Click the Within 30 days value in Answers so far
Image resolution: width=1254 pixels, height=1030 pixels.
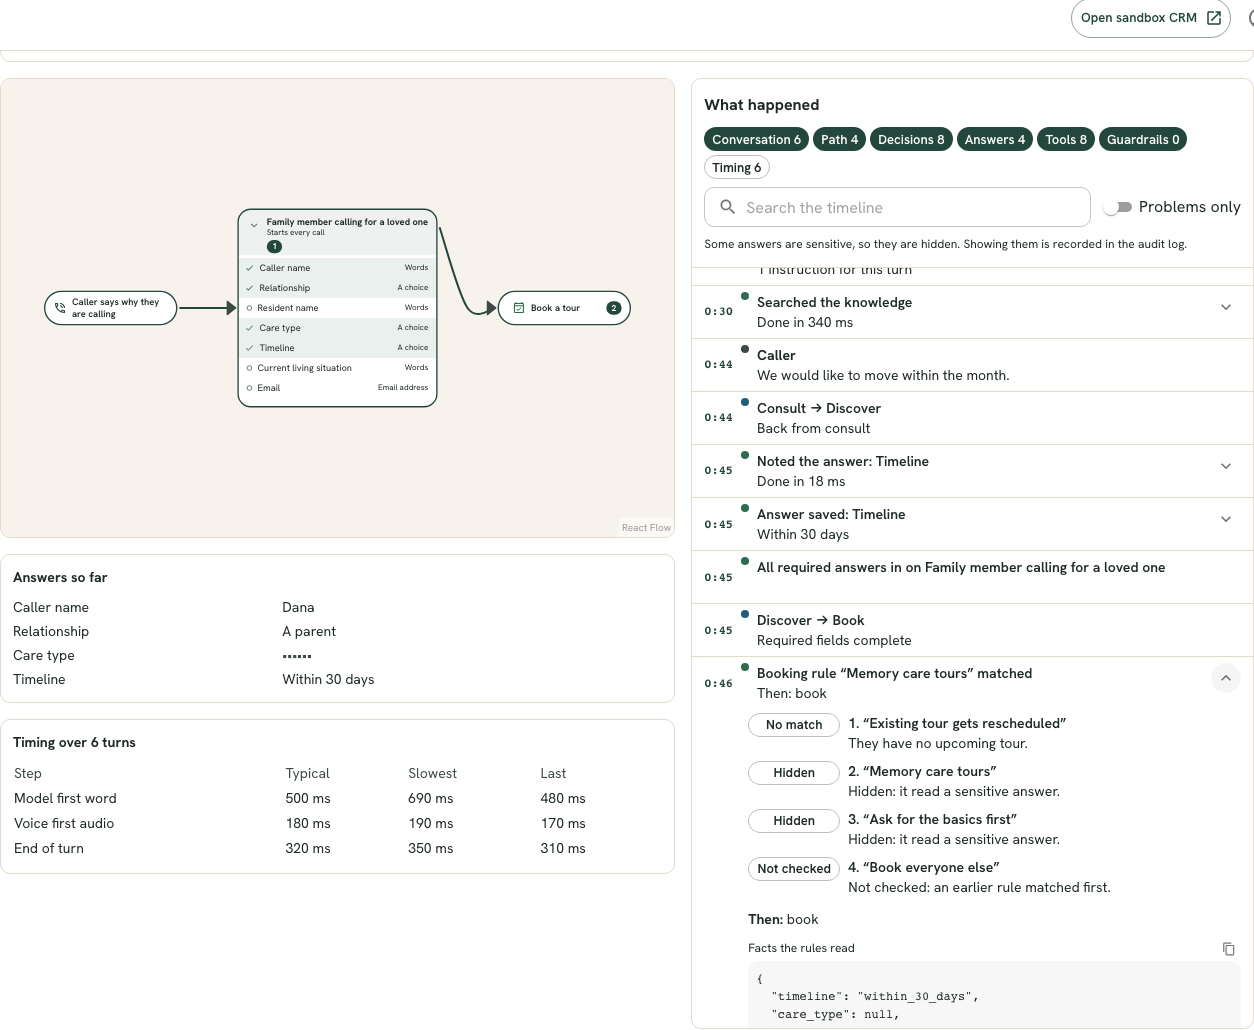coord(328,680)
